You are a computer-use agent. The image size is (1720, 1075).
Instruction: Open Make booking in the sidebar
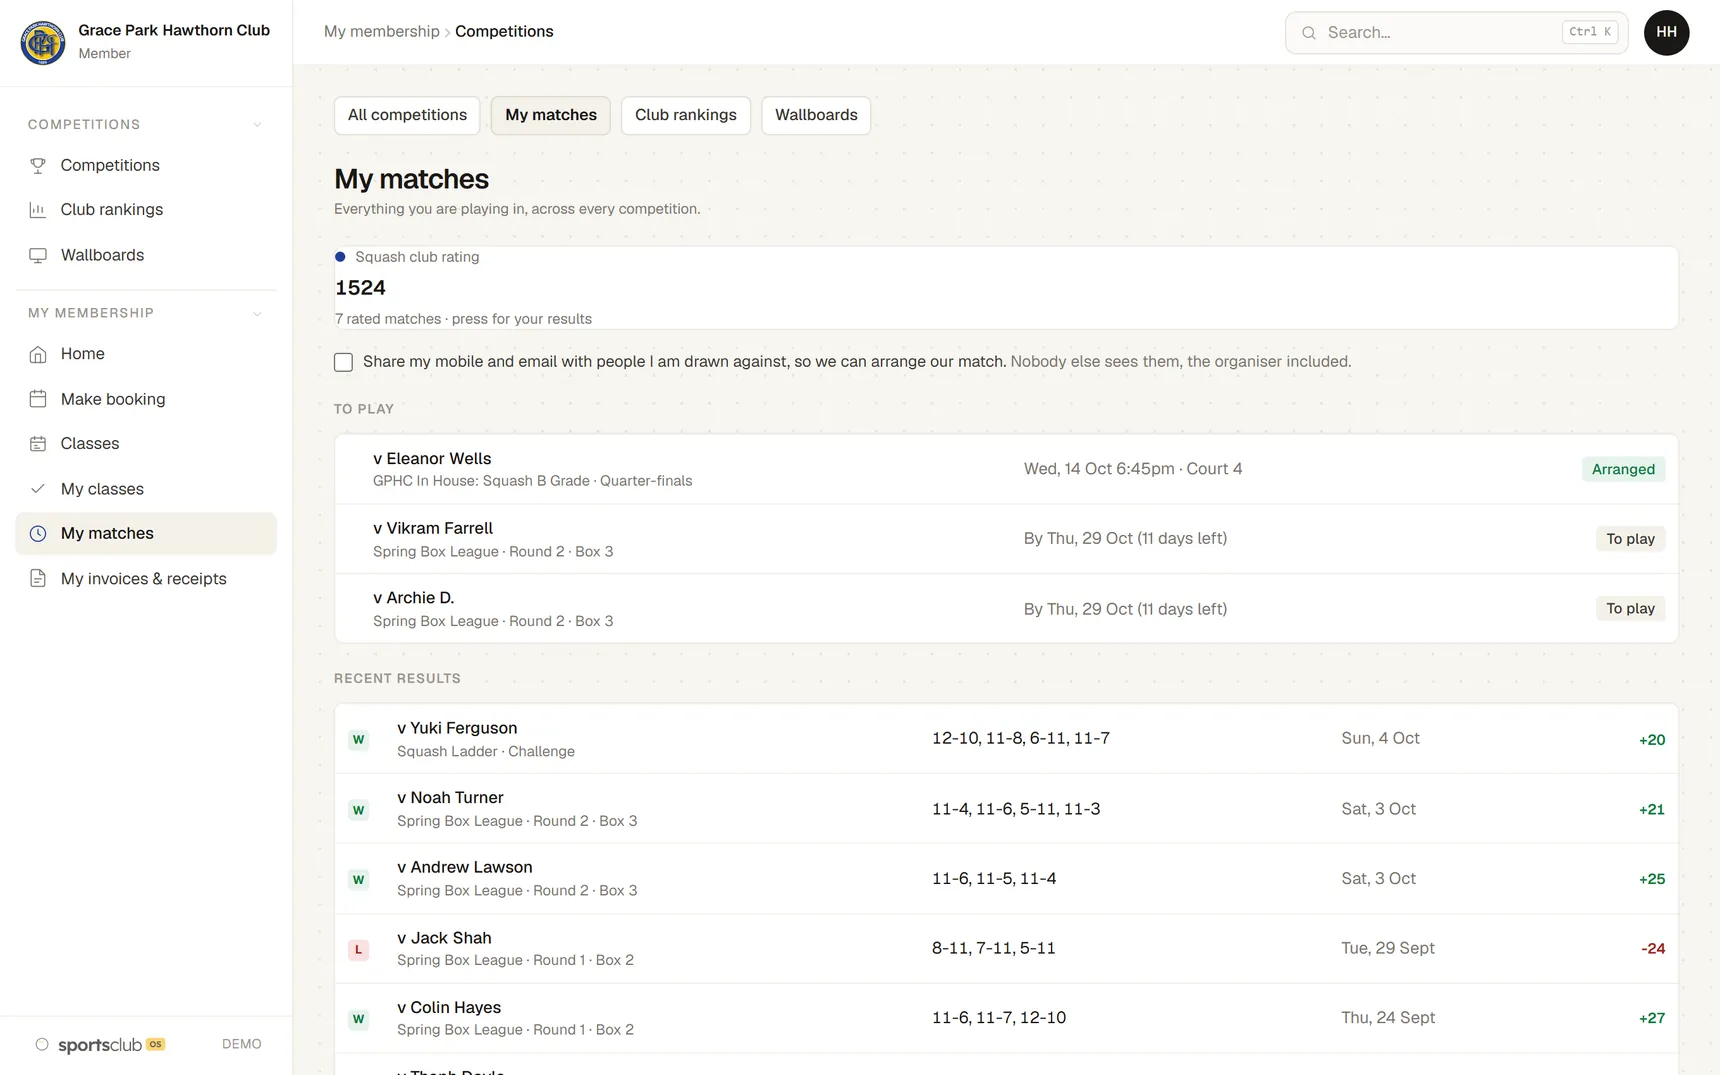point(146,399)
